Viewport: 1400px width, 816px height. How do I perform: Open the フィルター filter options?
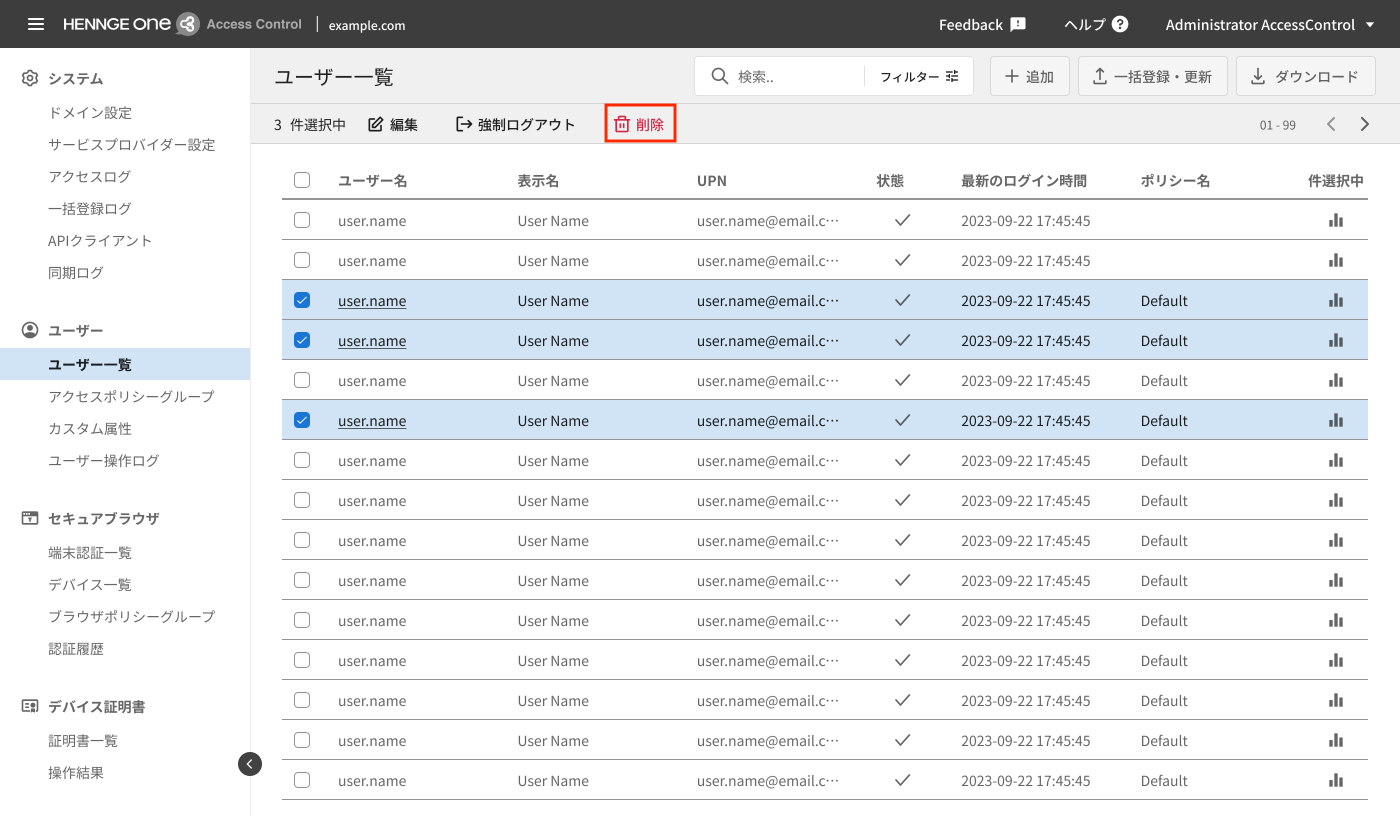[920, 76]
